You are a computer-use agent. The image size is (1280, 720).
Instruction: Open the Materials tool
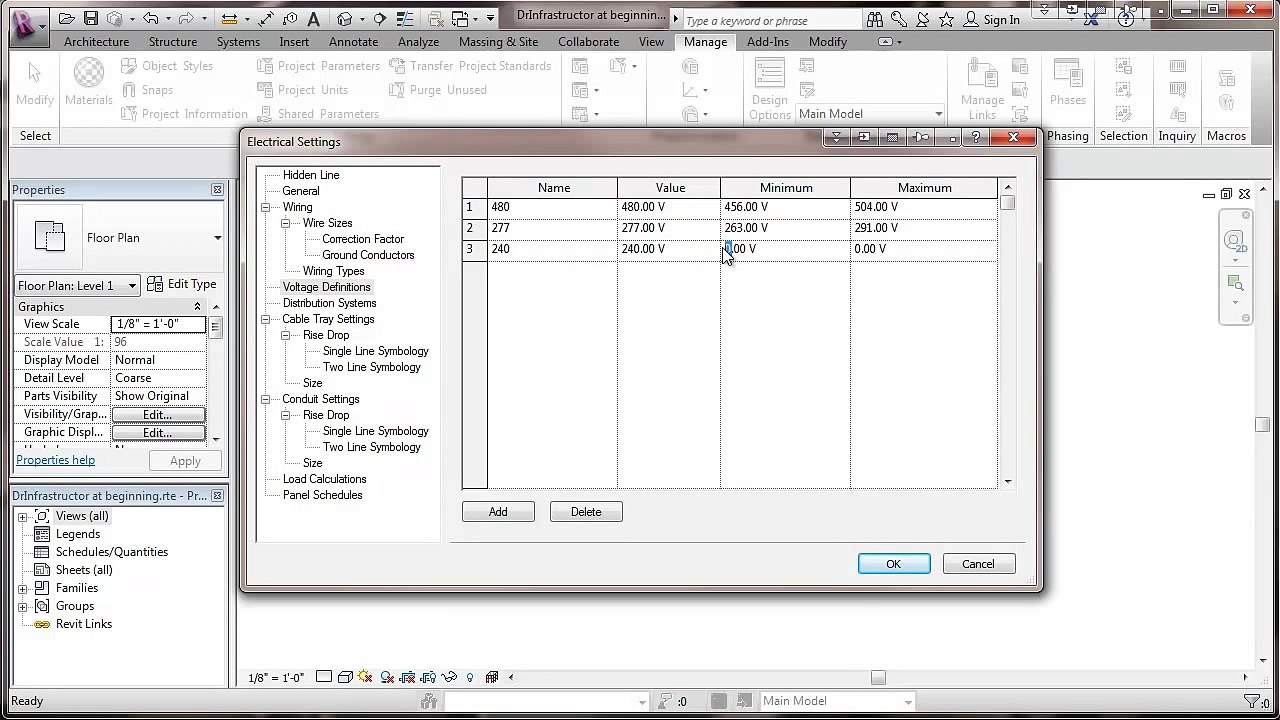click(x=89, y=83)
